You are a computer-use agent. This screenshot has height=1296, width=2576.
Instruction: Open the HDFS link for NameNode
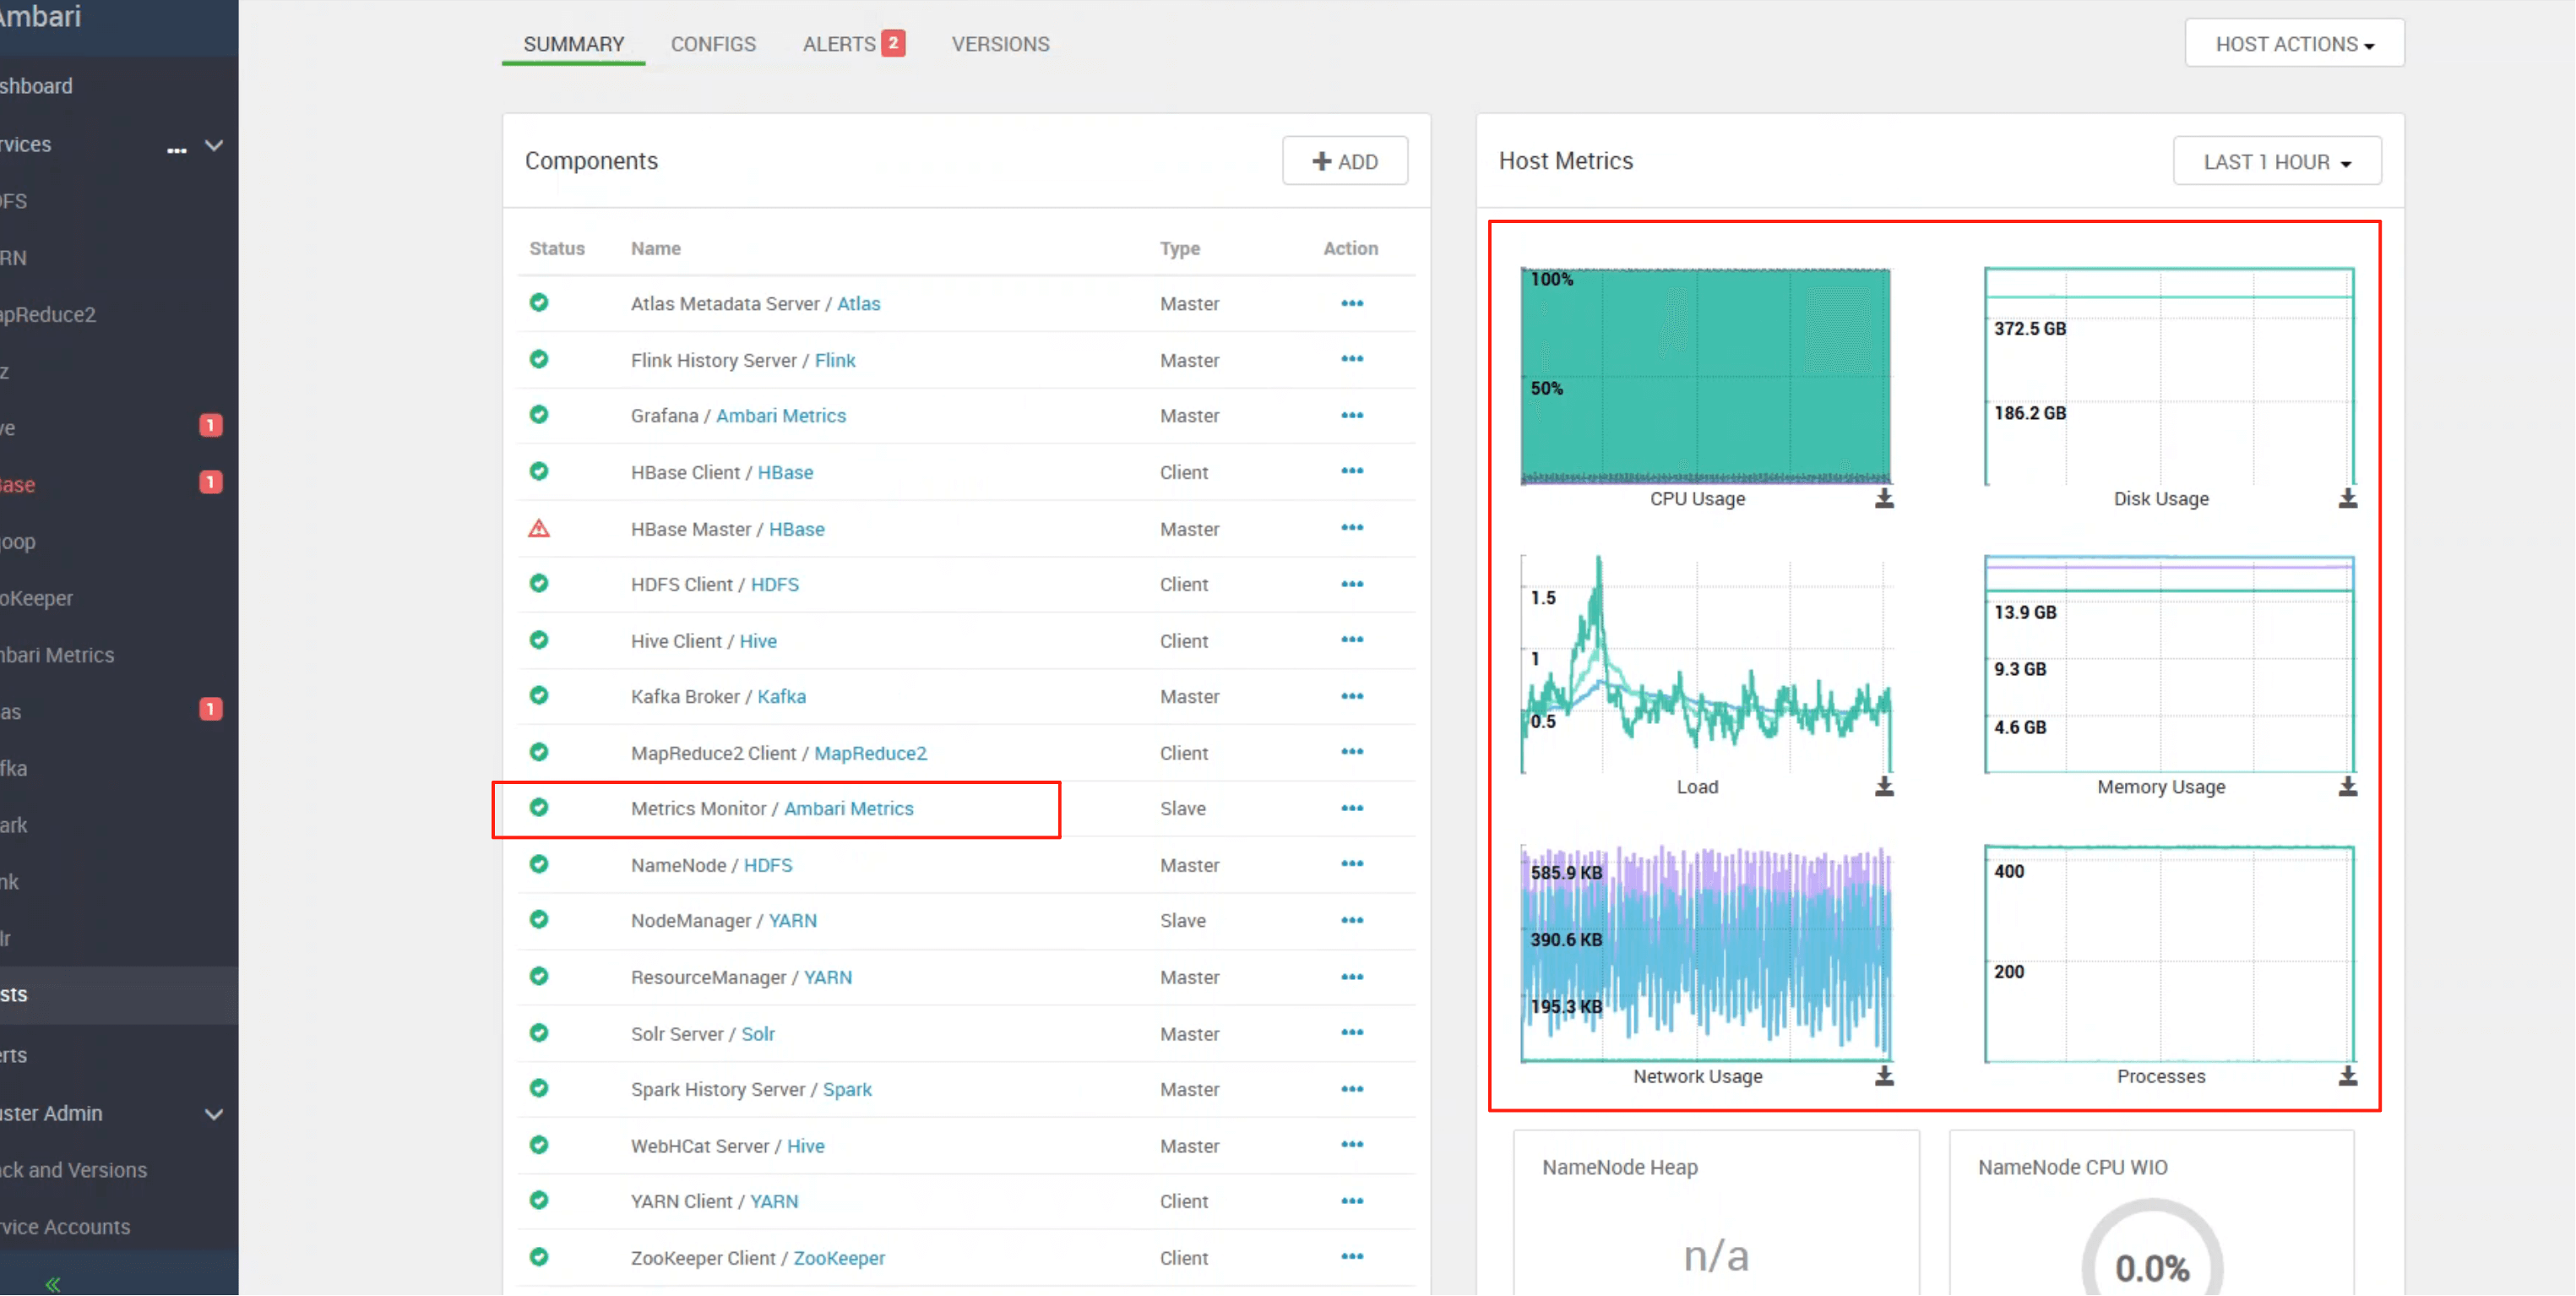point(769,864)
